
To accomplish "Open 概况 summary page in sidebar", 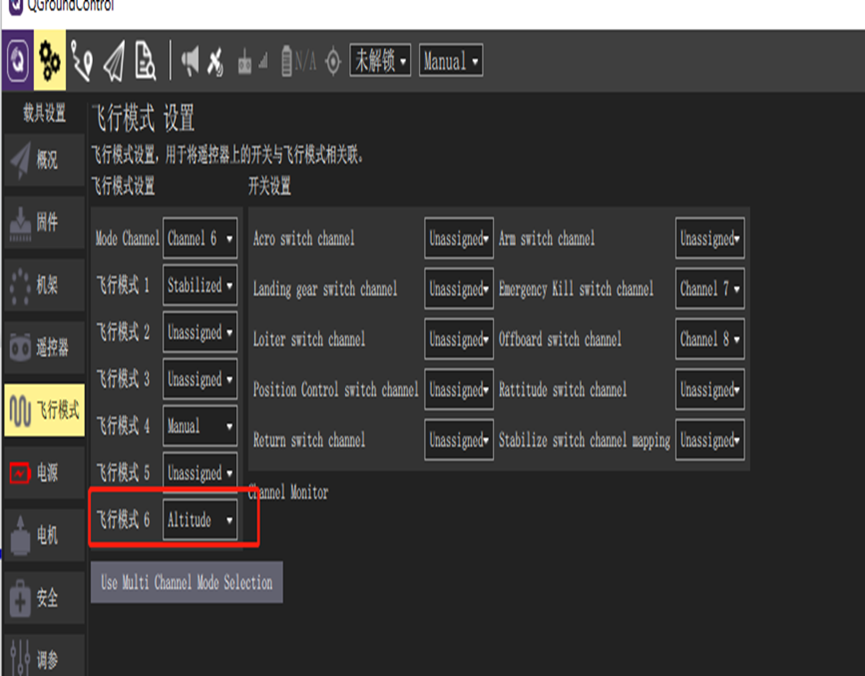I will click(44, 159).
